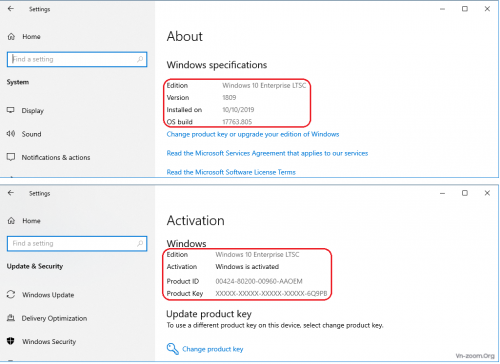Click the Notifications speech bubble icon

[11, 157]
